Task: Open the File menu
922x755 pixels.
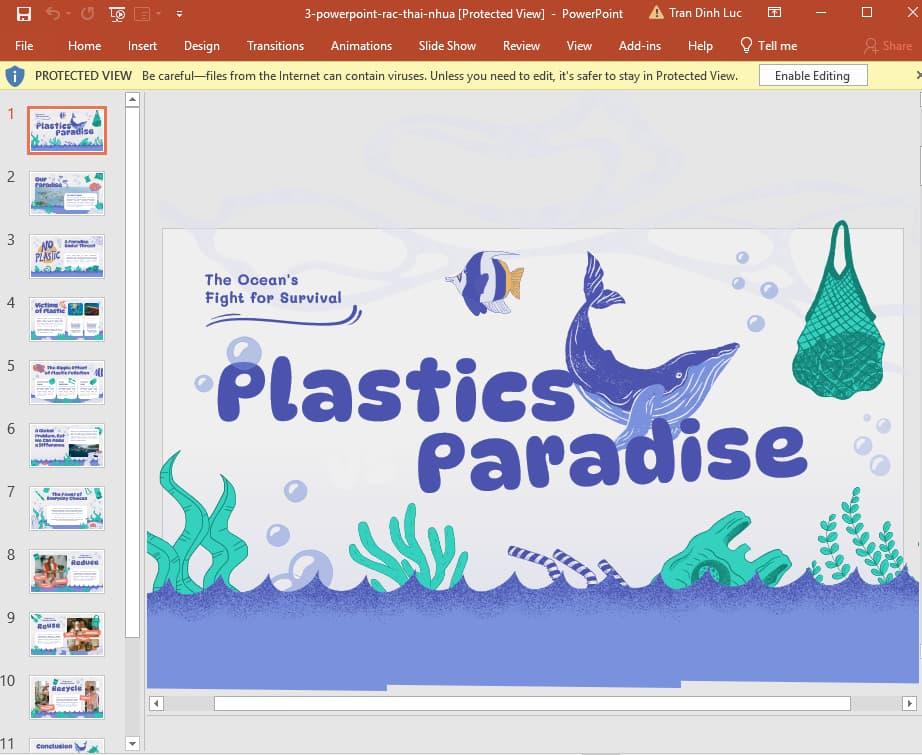Action: pos(24,45)
